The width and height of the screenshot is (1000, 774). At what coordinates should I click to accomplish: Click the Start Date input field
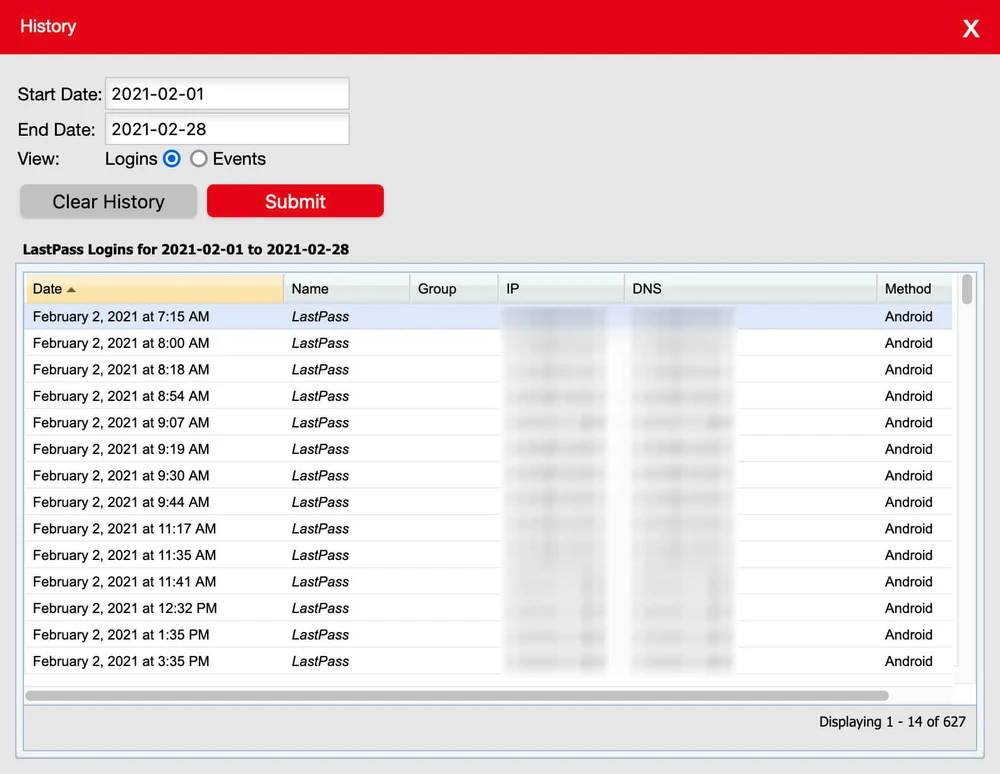click(x=227, y=94)
